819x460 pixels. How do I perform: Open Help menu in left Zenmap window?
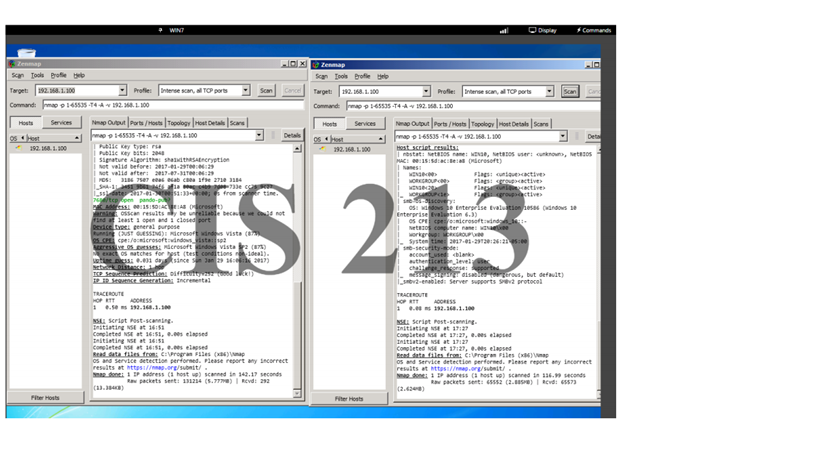79,75
